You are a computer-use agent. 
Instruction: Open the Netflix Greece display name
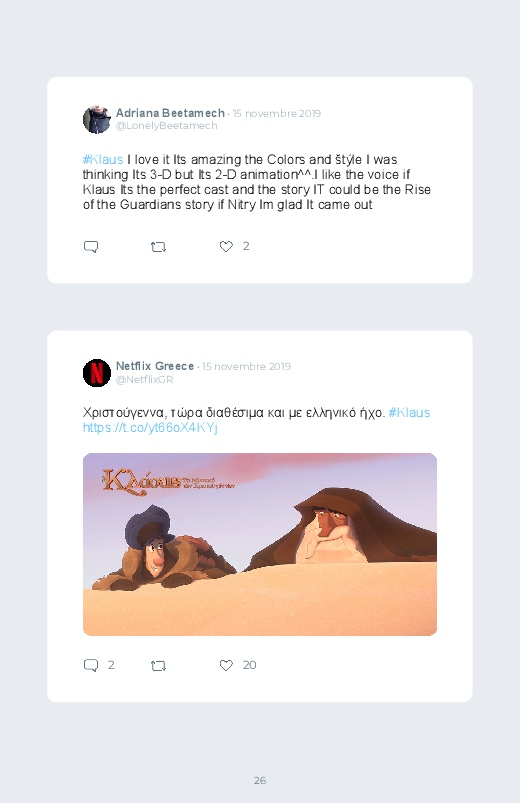click(155, 366)
